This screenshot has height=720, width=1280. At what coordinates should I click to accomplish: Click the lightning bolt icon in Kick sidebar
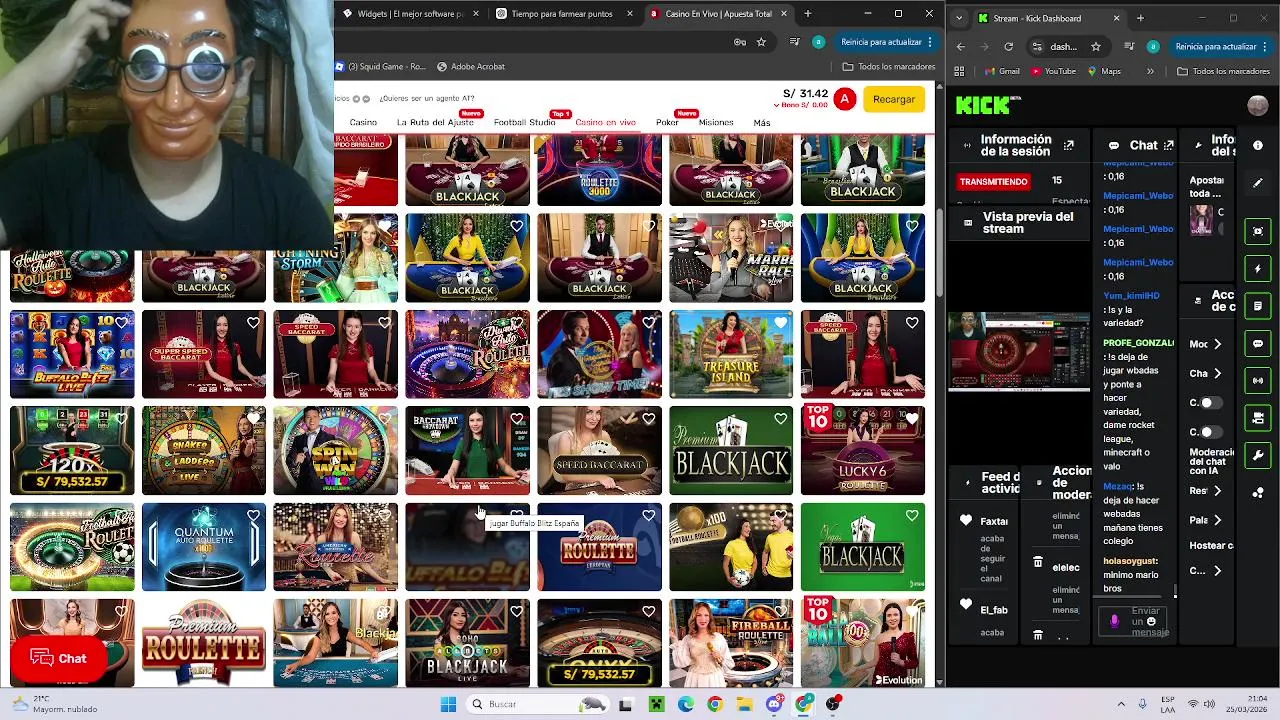[1258, 269]
